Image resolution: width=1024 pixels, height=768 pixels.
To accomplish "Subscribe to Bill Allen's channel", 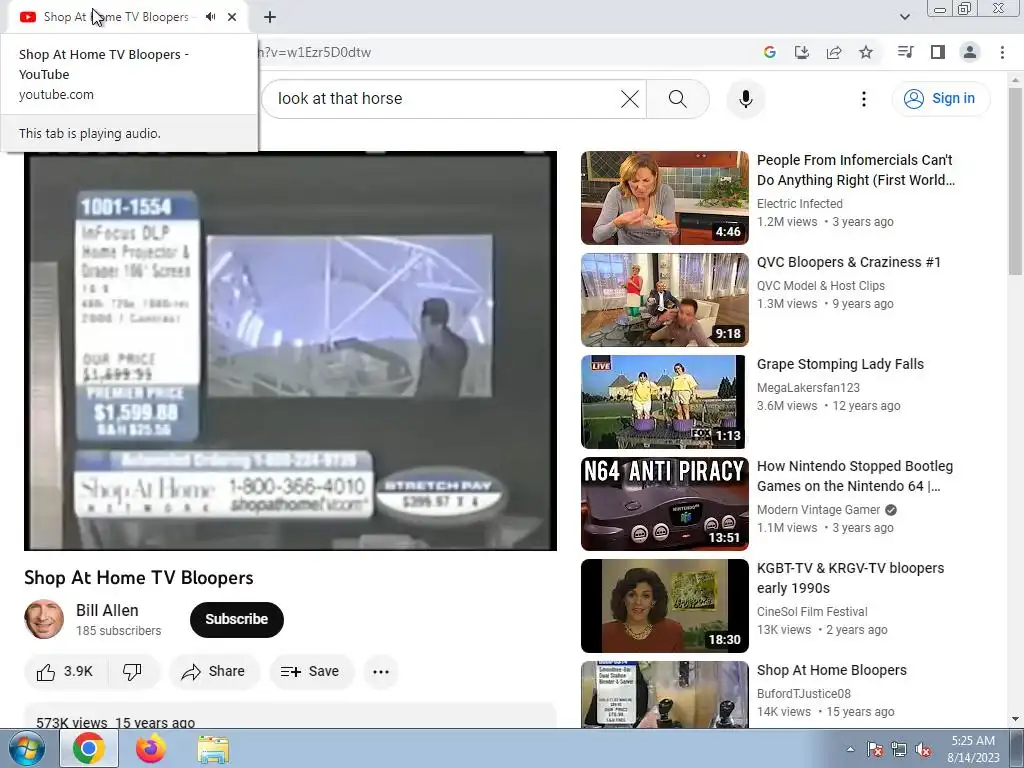I will 236,619.
